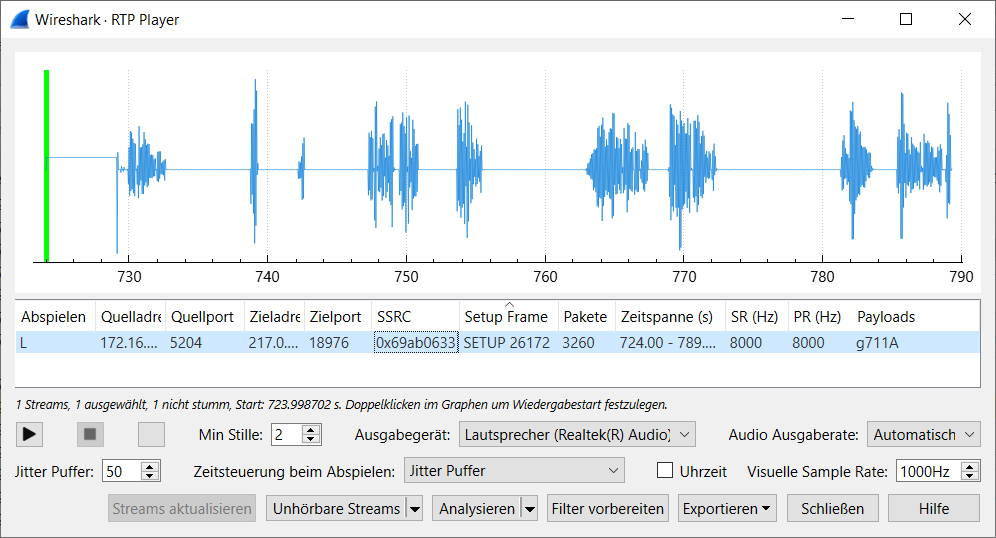996x538 pixels.
Task: Sort by the Quelladresse column header
Action: point(130,316)
